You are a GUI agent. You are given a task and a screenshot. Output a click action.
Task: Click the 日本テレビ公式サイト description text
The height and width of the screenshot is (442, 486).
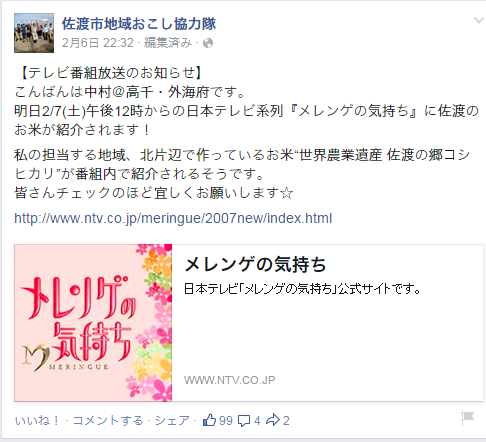coord(302,289)
